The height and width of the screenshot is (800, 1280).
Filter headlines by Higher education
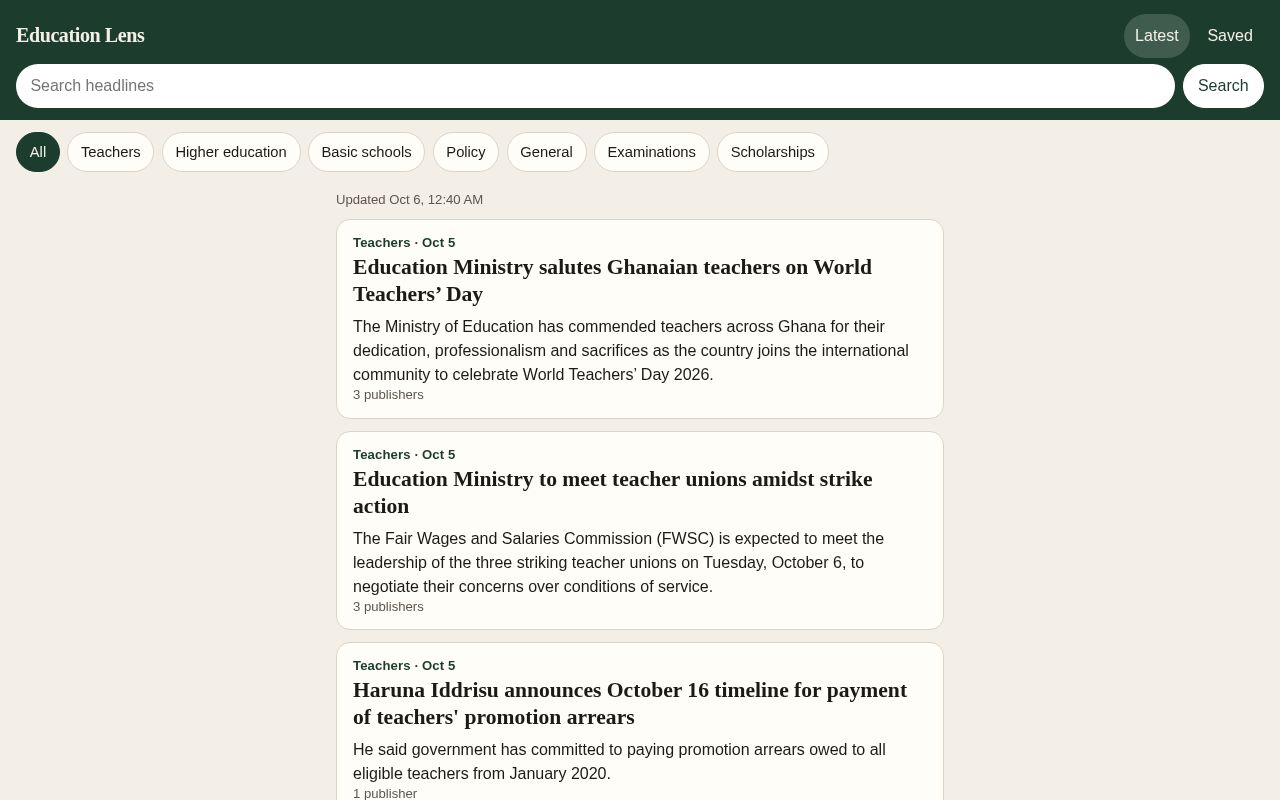(231, 152)
